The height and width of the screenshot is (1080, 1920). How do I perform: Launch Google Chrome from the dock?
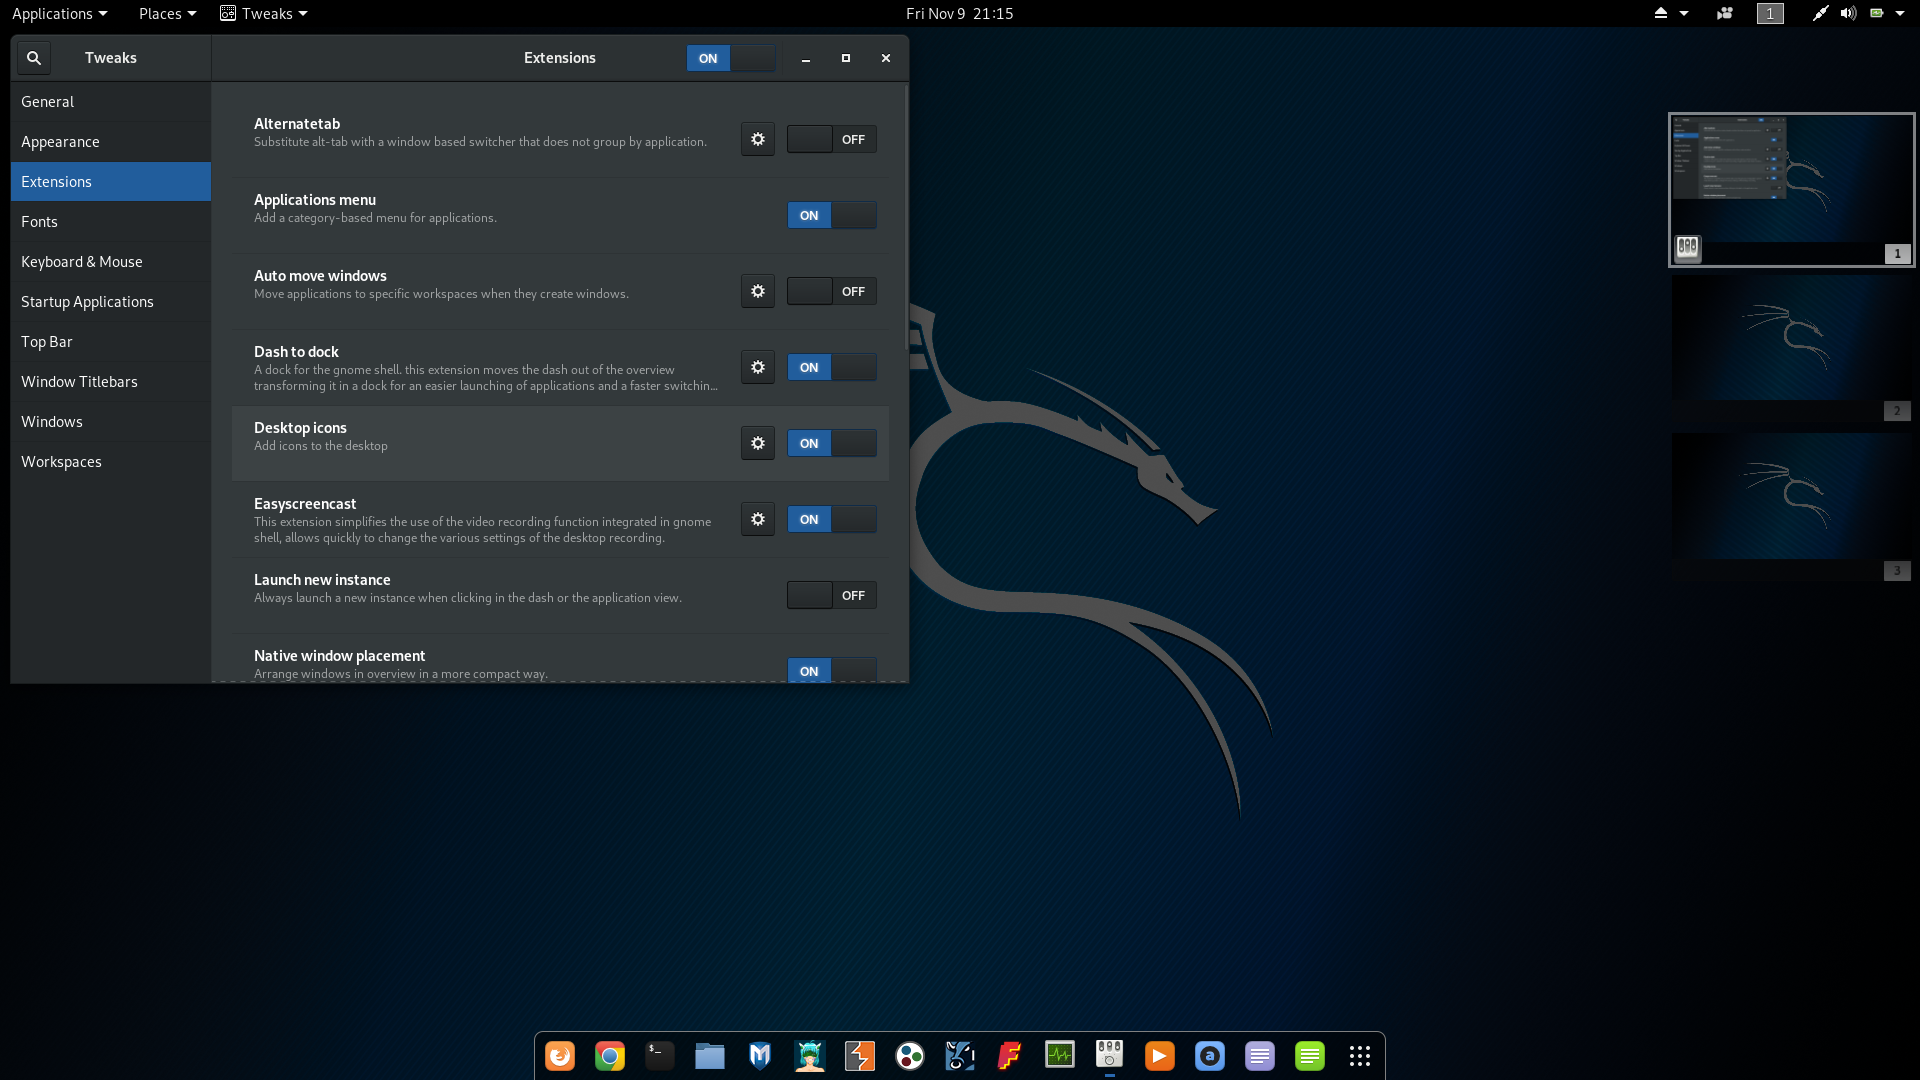610,1056
